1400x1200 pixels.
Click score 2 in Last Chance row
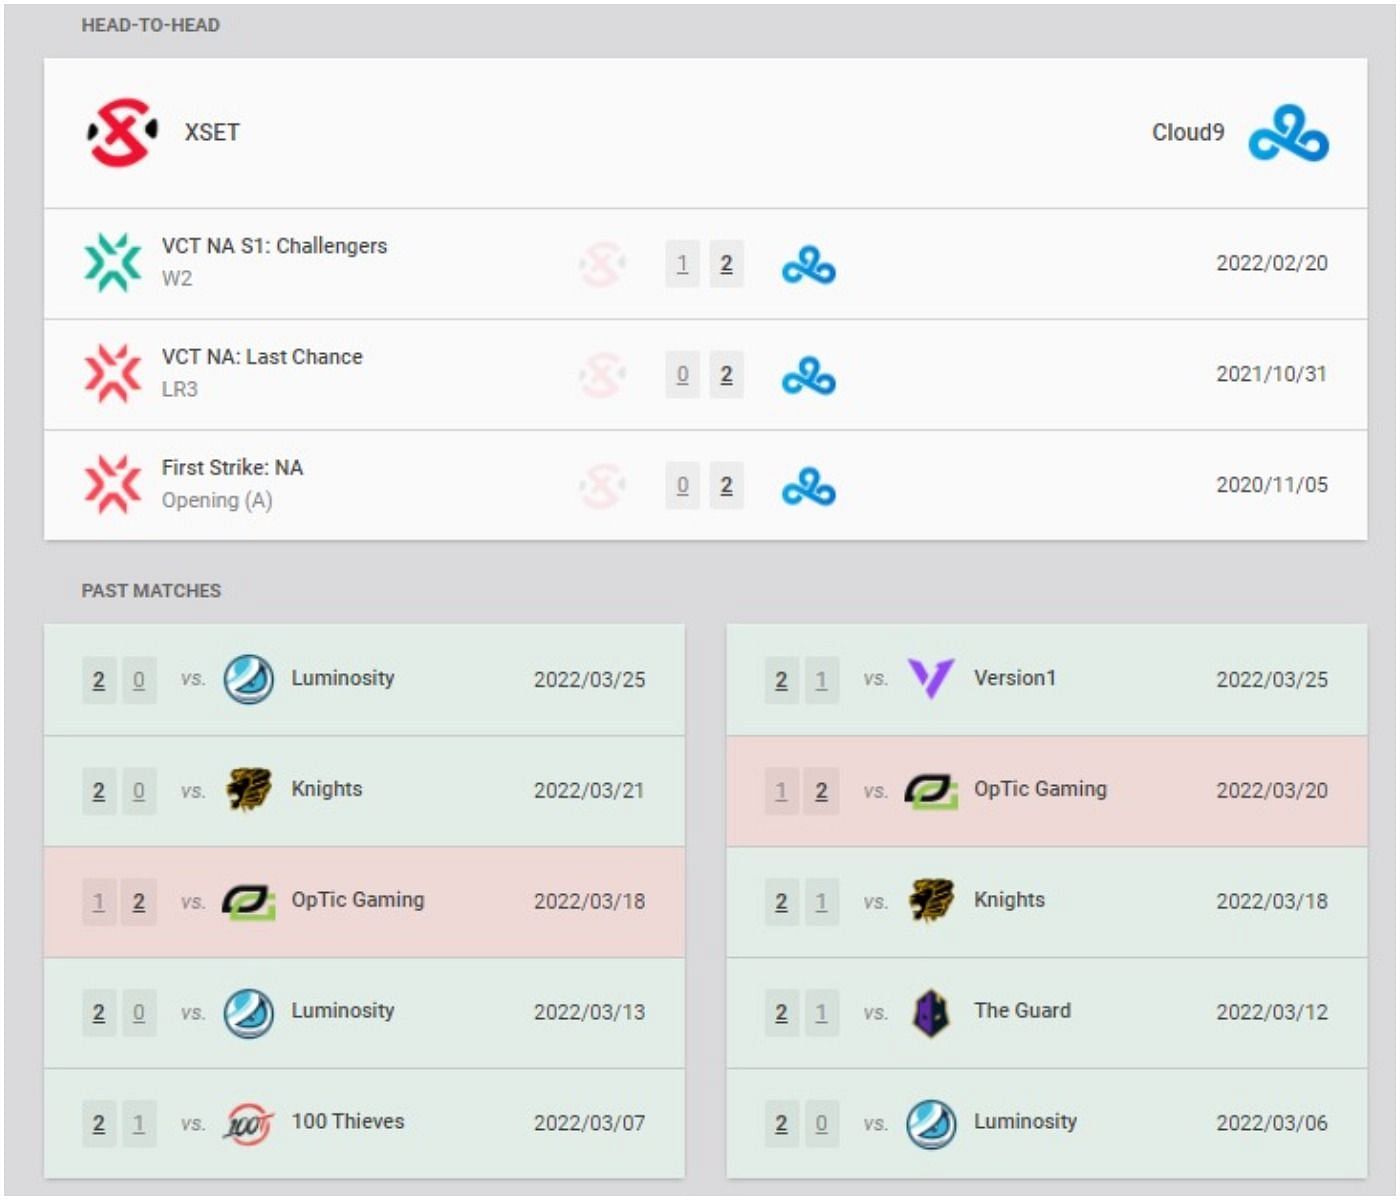pyautogui.click(x=726, y=375)
